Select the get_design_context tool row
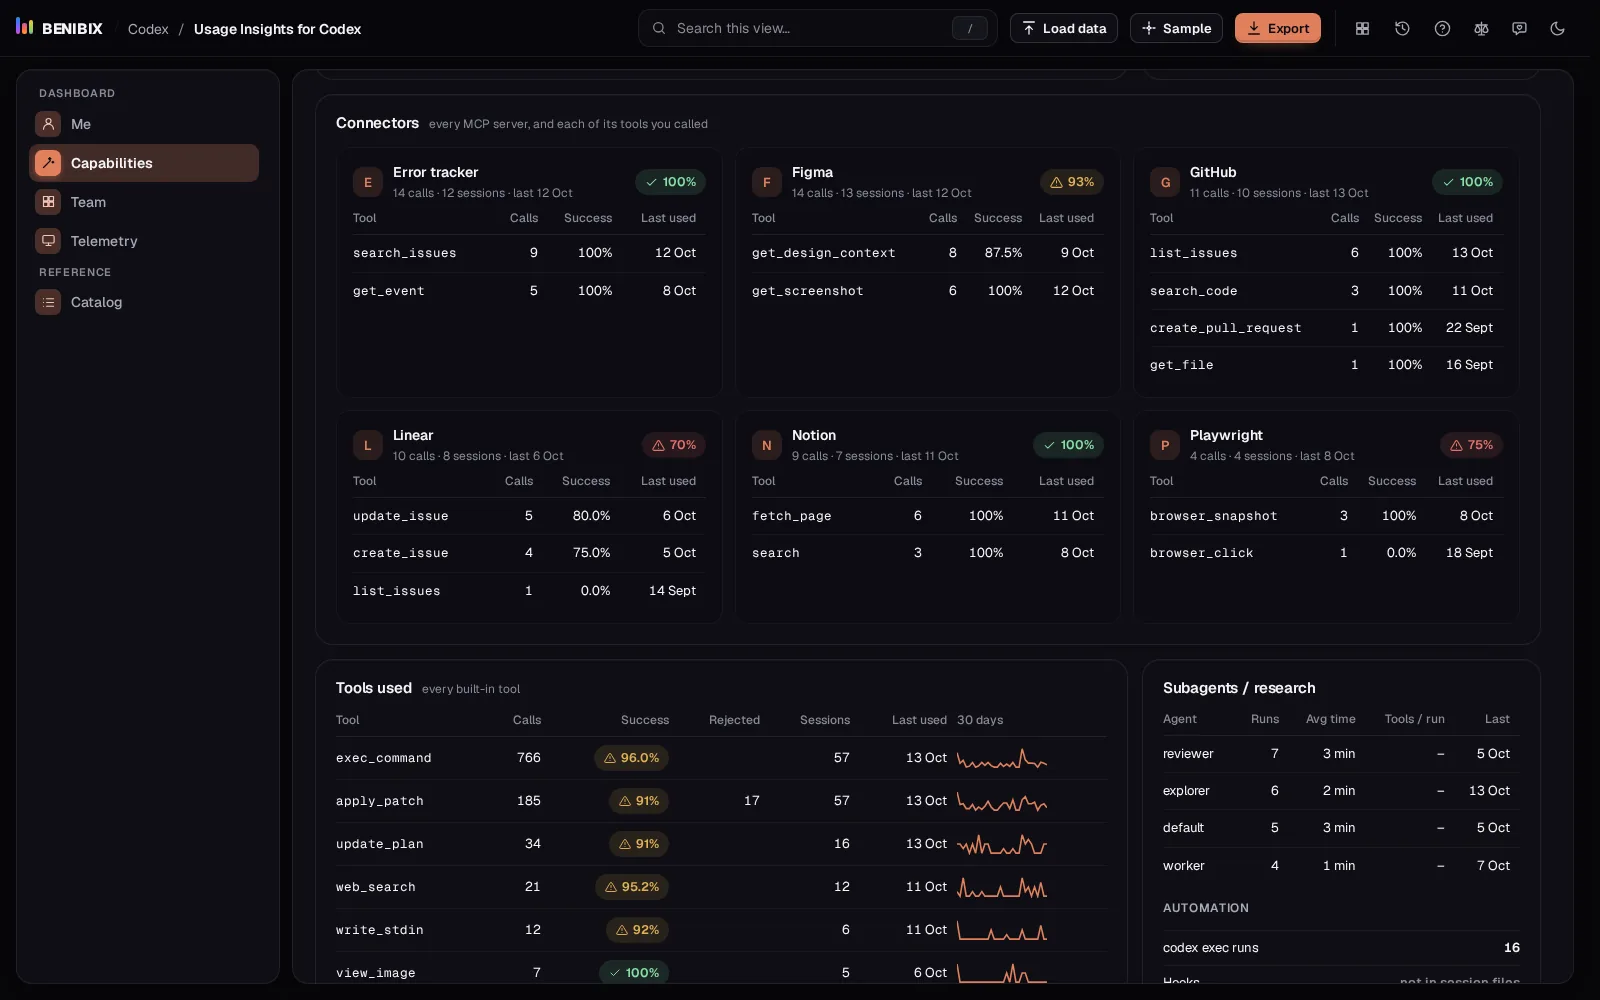Screen dimensions: 1600x1000 point(927,253)
